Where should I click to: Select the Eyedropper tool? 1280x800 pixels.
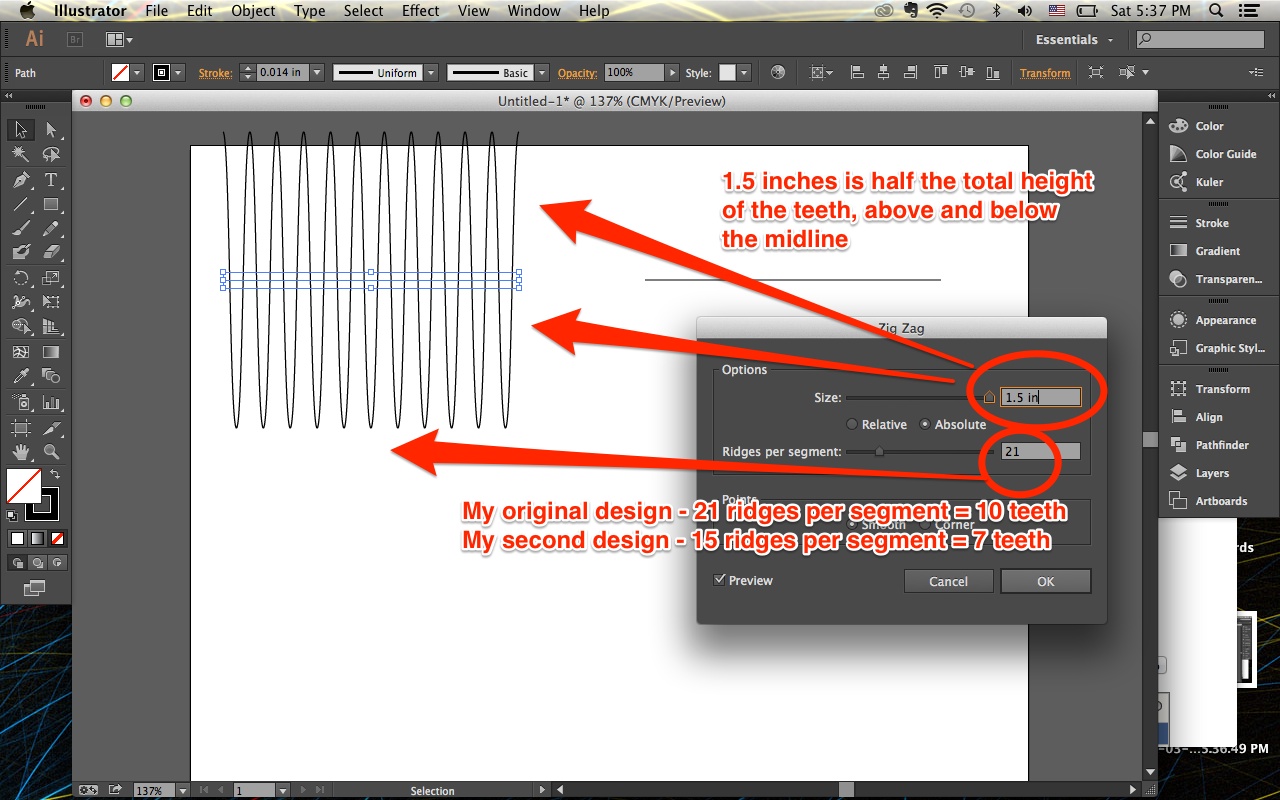(20, 376)
